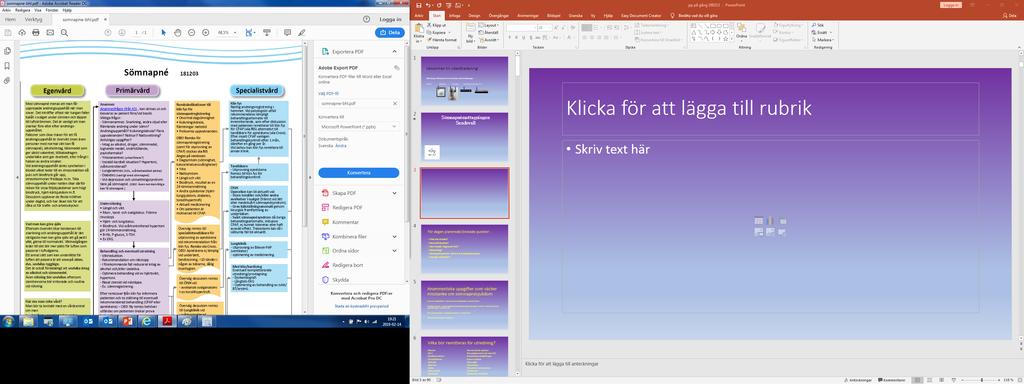Expand the Skapa PDF section arrow
The width and height of the screenshot is (1024, 384).
[x=394, y=193]
